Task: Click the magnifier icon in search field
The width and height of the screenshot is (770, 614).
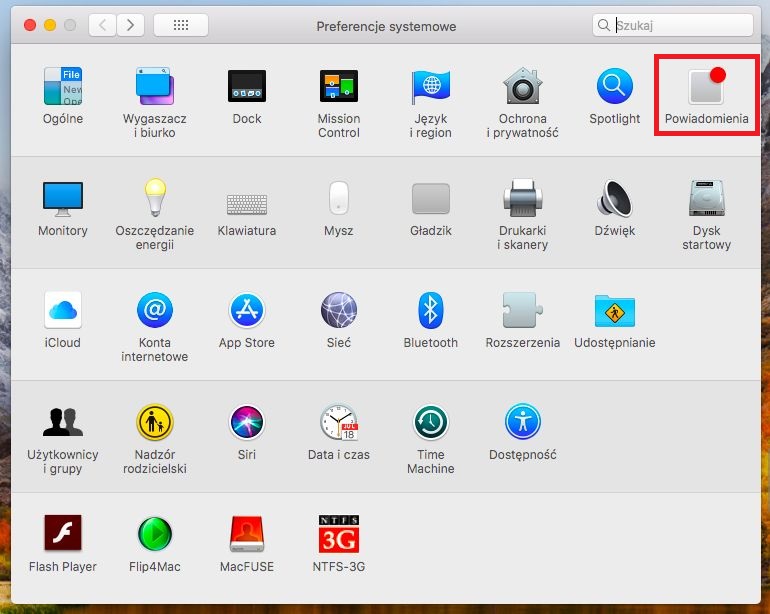Action: click(604, 25)
